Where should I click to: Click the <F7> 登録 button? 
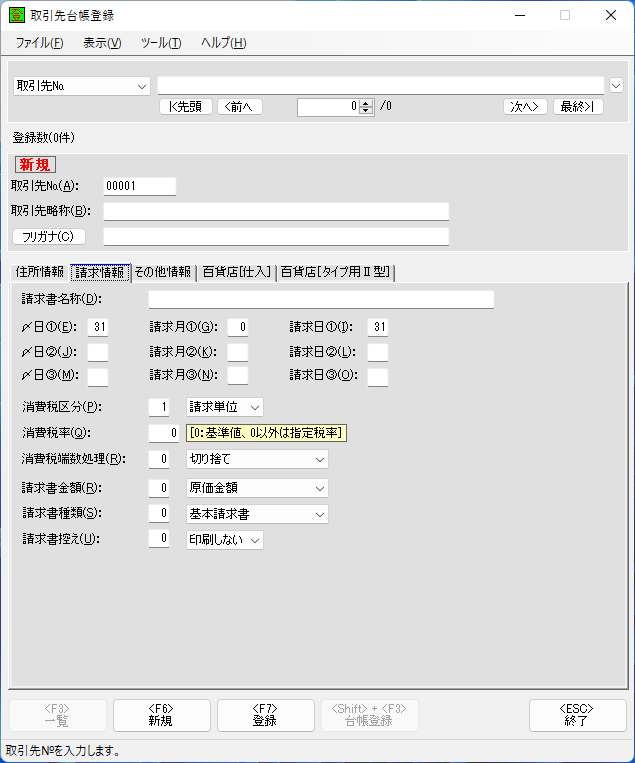pos(266,715)
